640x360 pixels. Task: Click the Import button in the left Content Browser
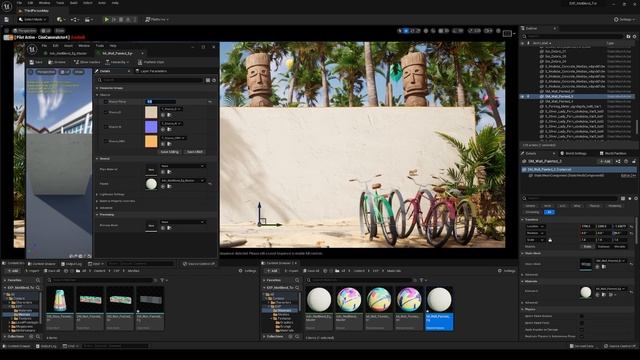click(x=32, y=271)
